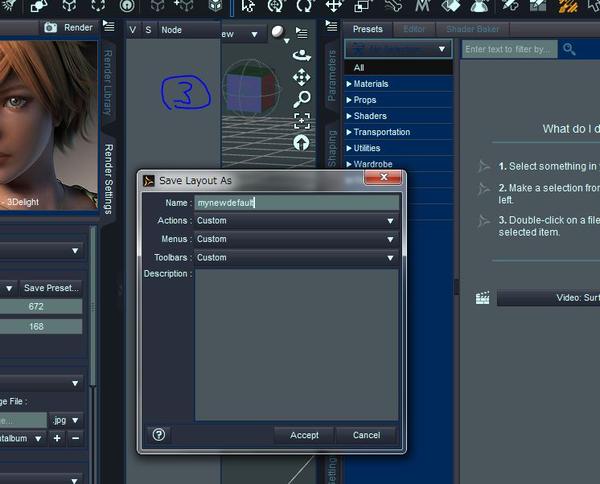The height and width of the screenshot is (484, 600).
Task: Switch to the Editor tab
Action: pyautogui.click(x=414, y=29)
